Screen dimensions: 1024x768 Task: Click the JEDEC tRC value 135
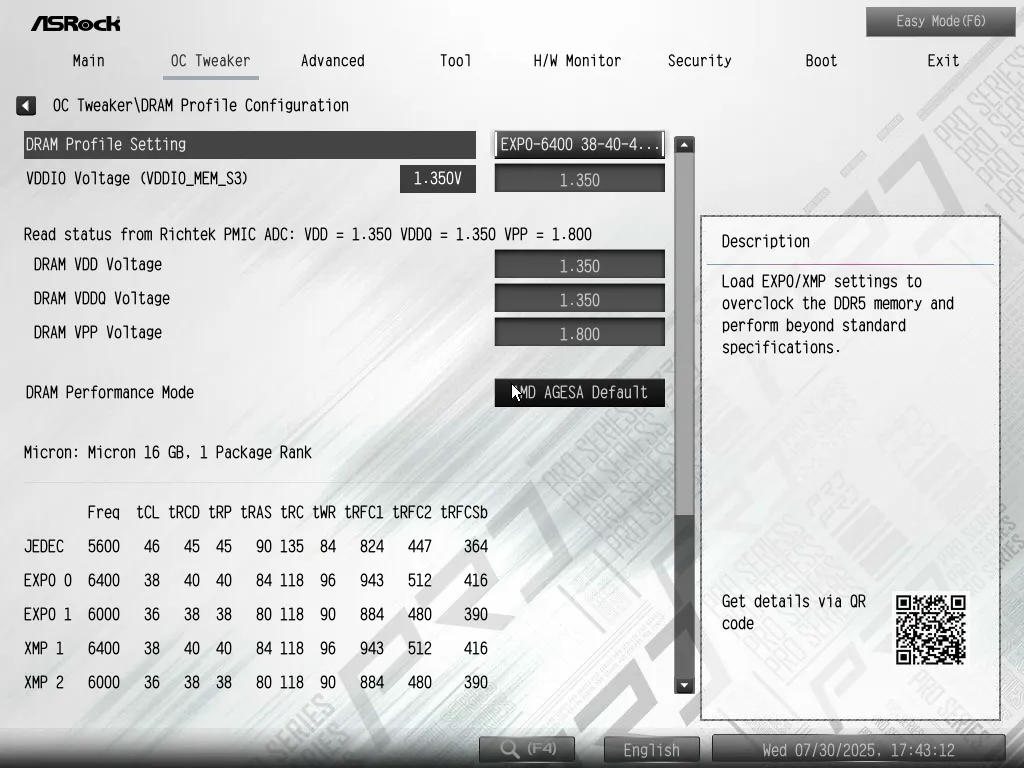[x=292, y=546]
